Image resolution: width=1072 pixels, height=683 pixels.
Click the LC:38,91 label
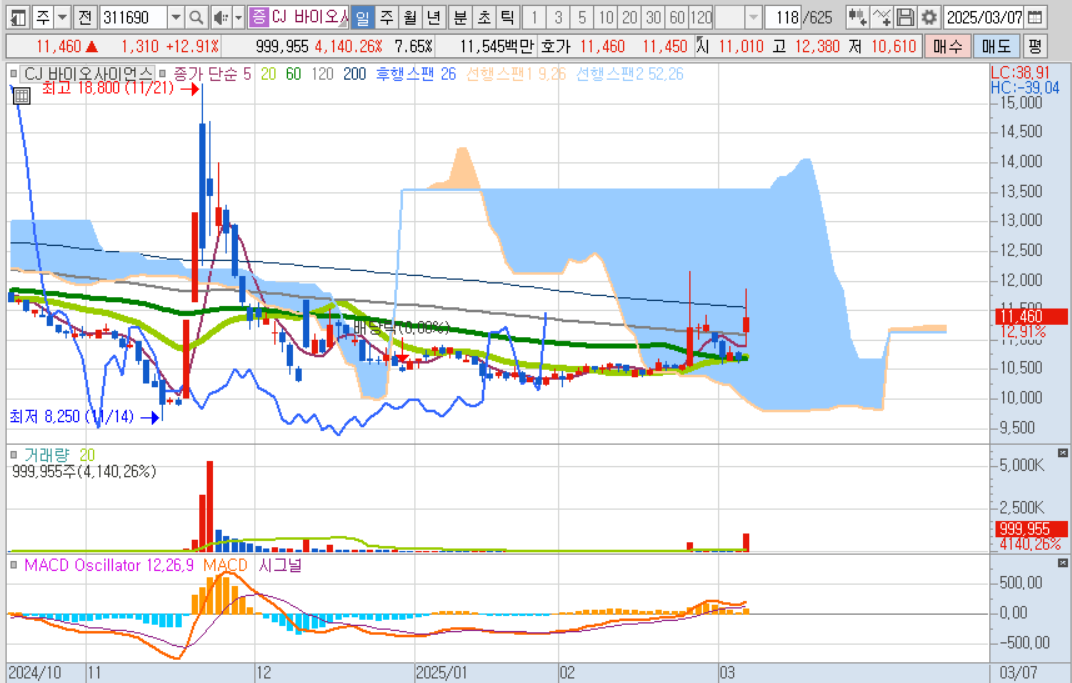[1020, 72]
